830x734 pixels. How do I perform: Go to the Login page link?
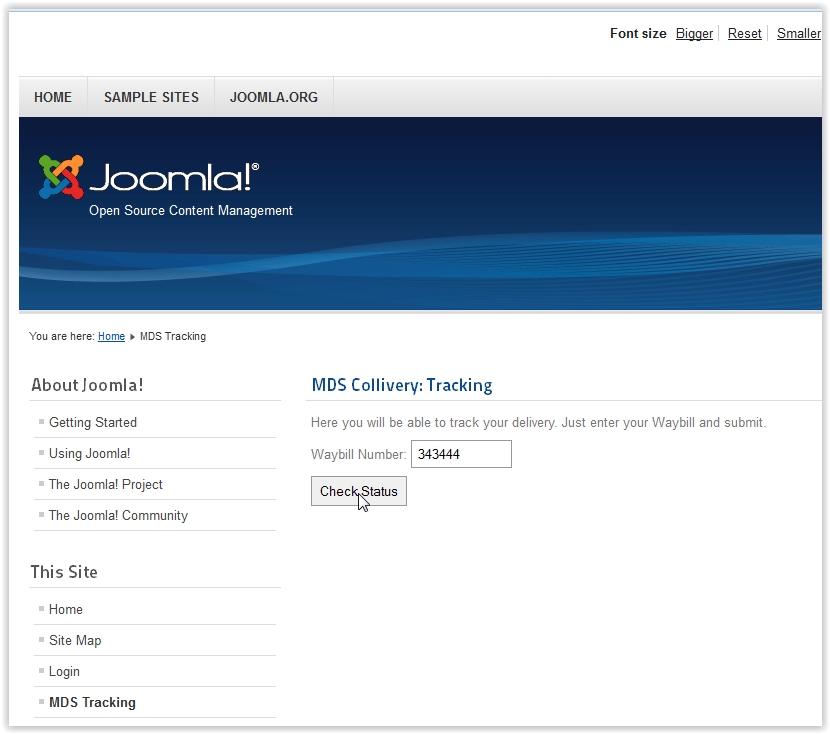tap(64, 671)
